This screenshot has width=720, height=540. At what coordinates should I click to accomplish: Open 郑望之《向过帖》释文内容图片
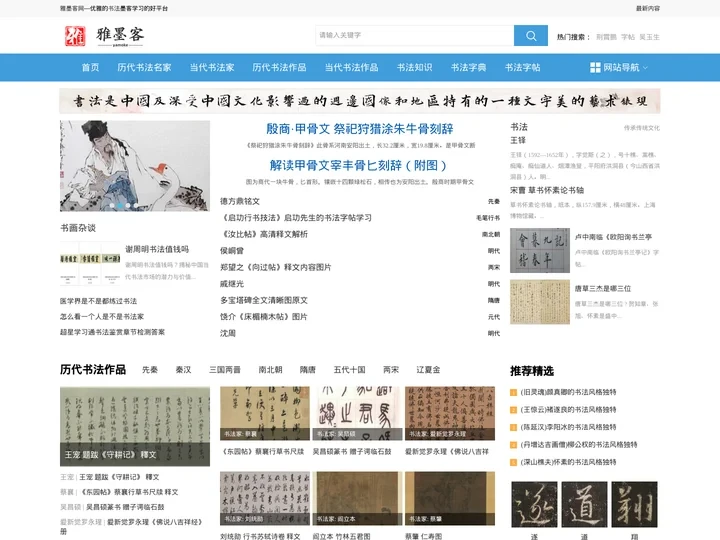point(276,267)
